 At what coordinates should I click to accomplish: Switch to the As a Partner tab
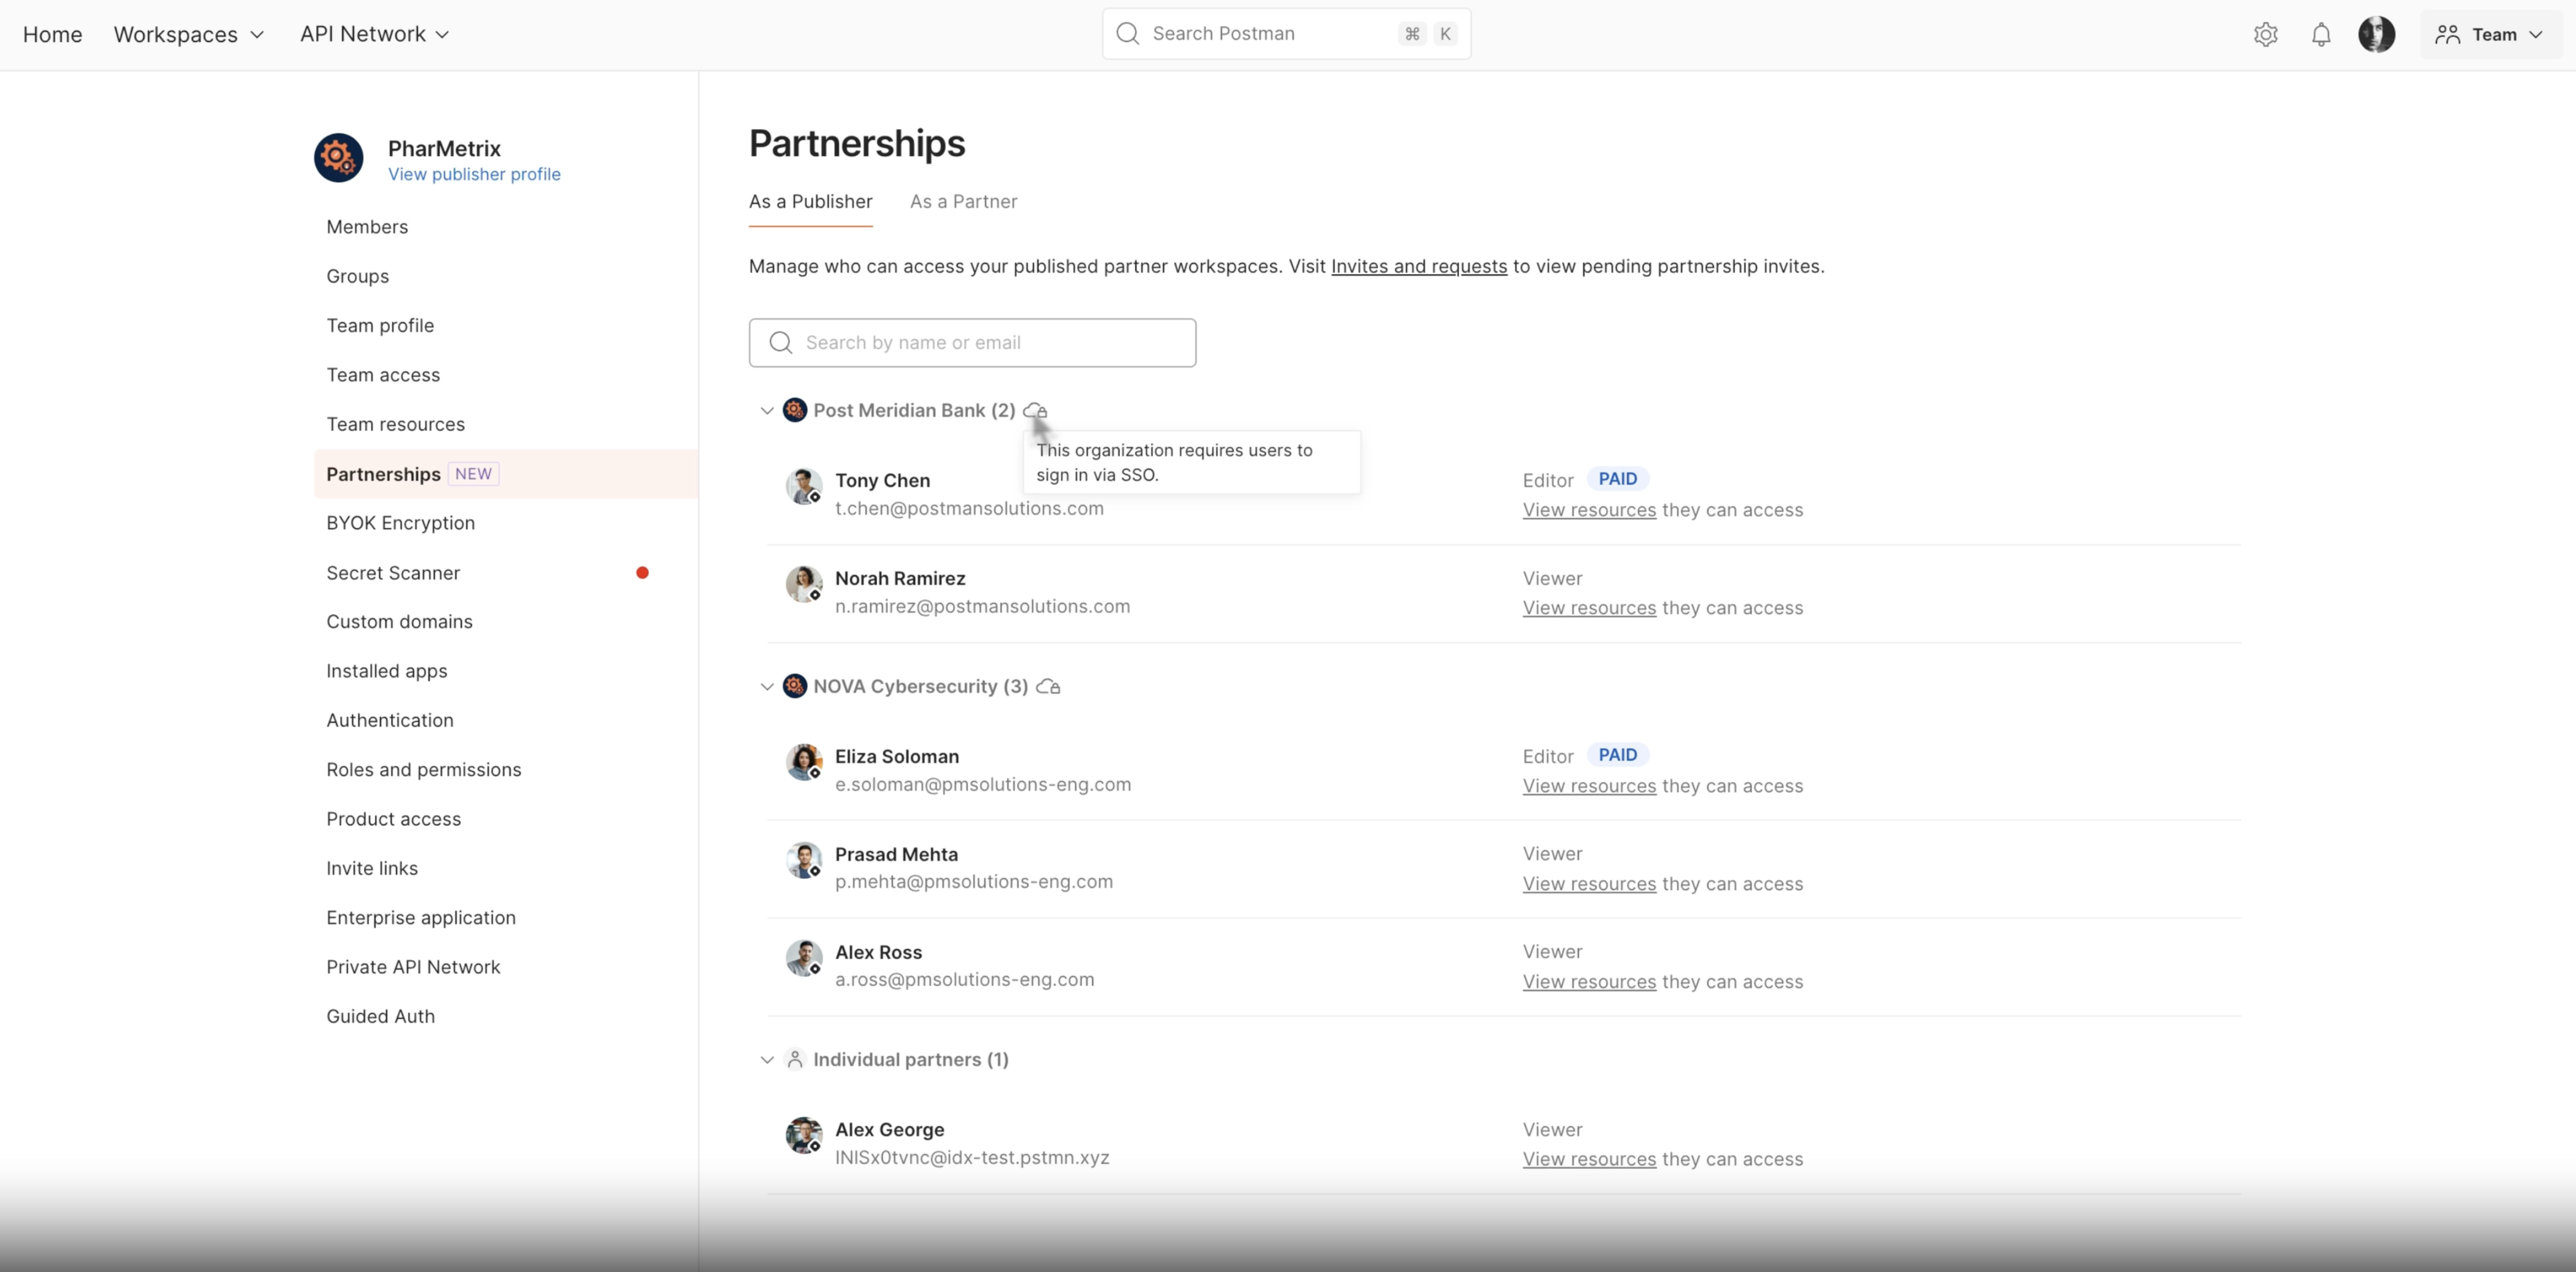962,201
